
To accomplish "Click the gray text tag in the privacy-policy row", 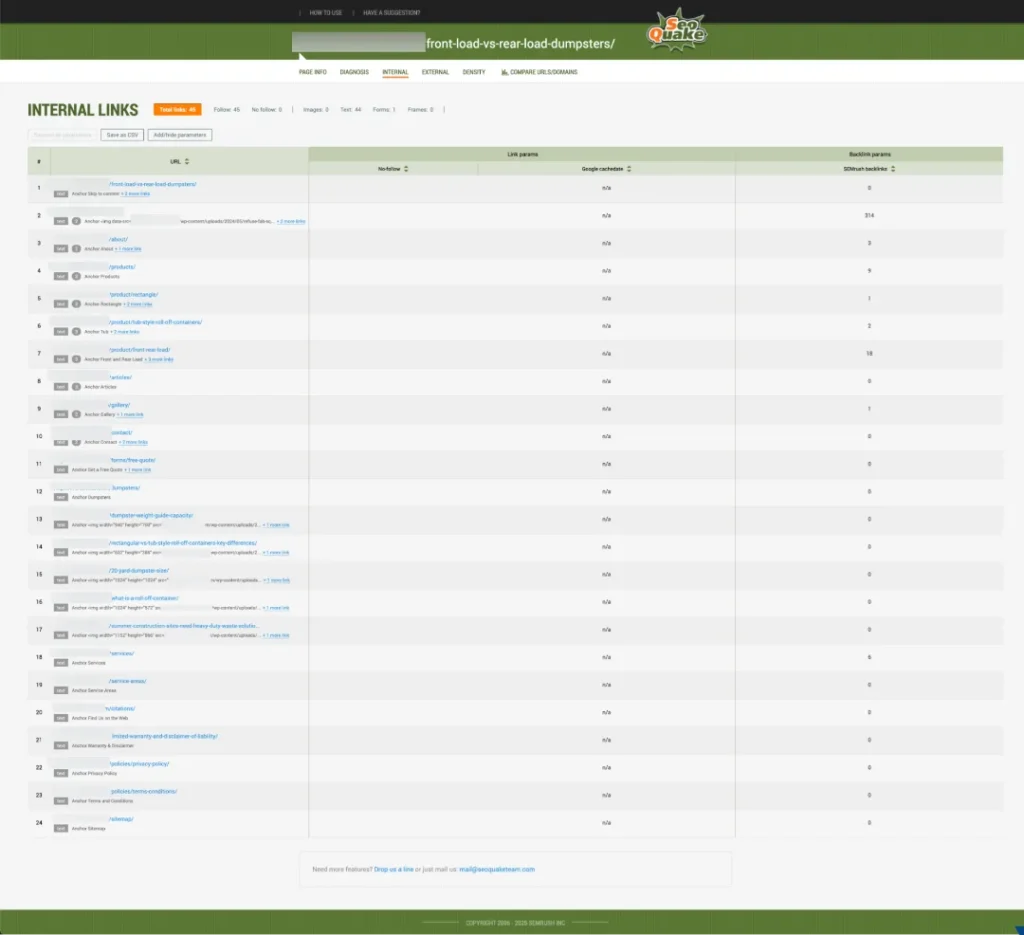I will pos(61,773).
